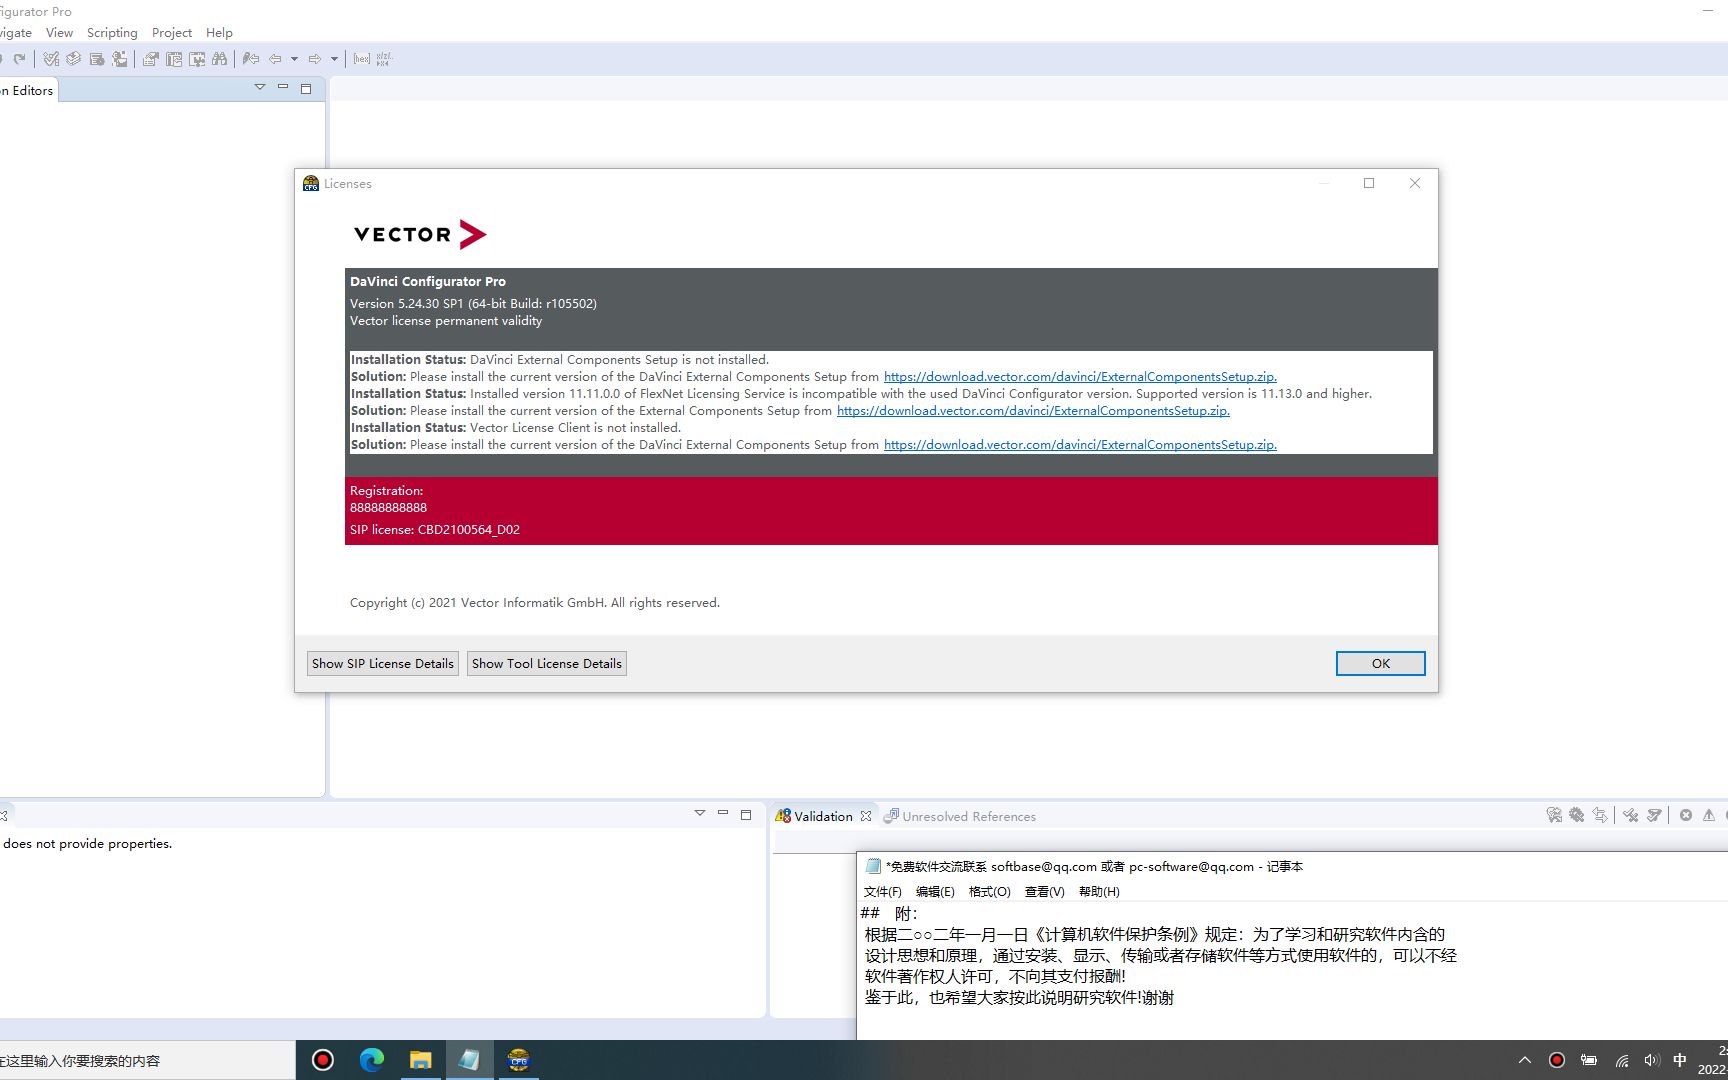
Task: Click the Back navigation arrow in toolbar
Action: tap(276, 58)
